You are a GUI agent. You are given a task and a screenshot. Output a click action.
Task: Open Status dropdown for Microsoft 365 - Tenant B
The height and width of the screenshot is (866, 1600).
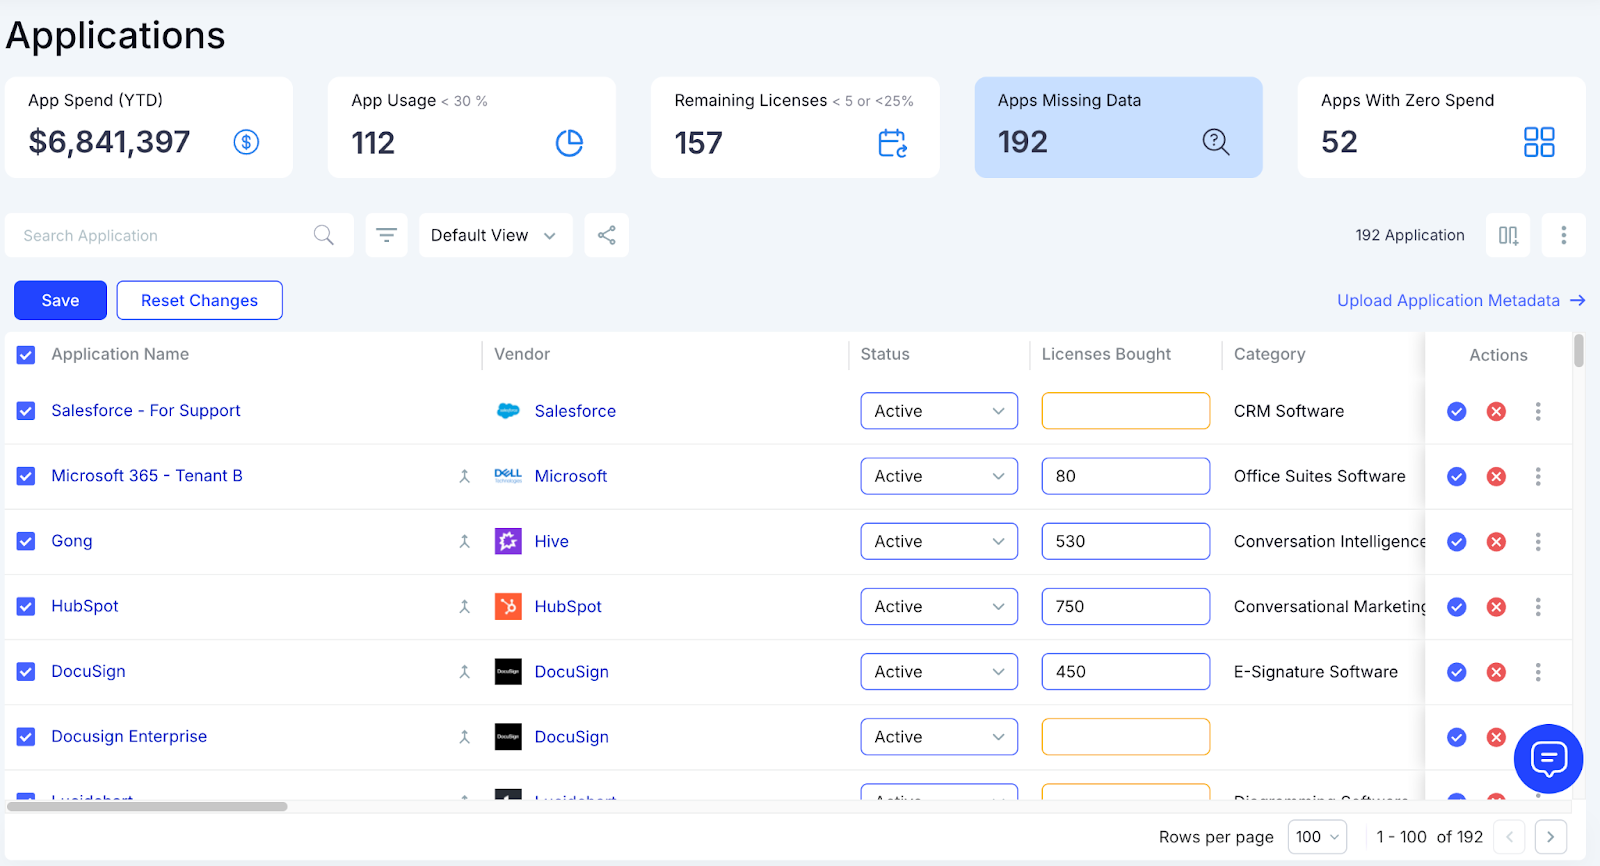[x=939, y=476]
